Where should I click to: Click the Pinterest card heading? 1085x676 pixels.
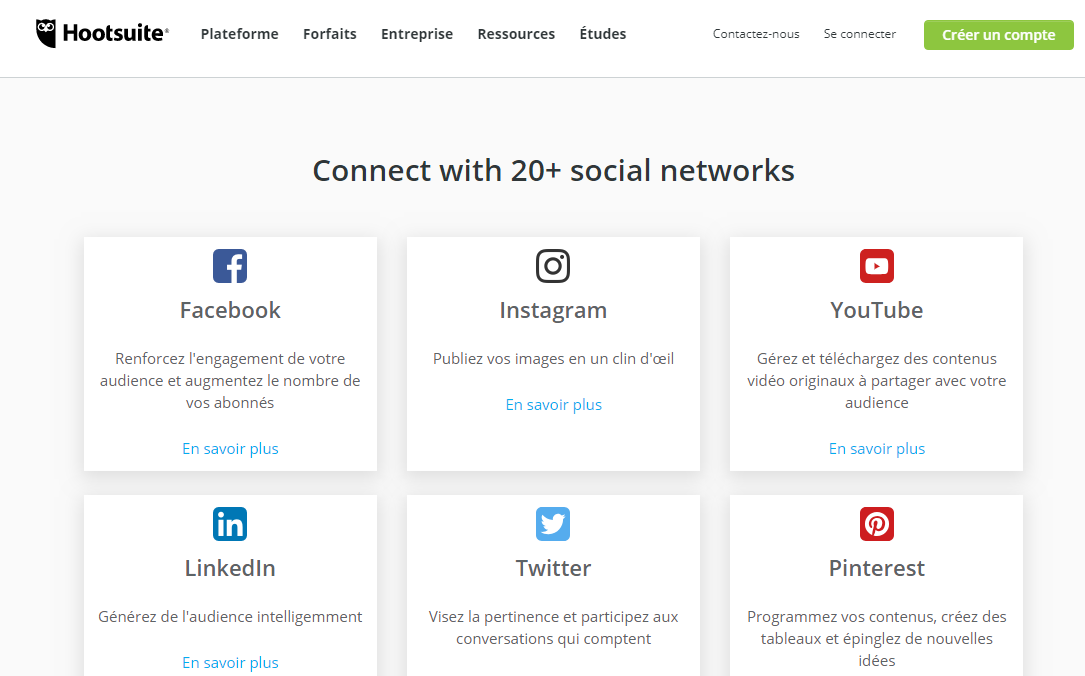tap(877, 568)
